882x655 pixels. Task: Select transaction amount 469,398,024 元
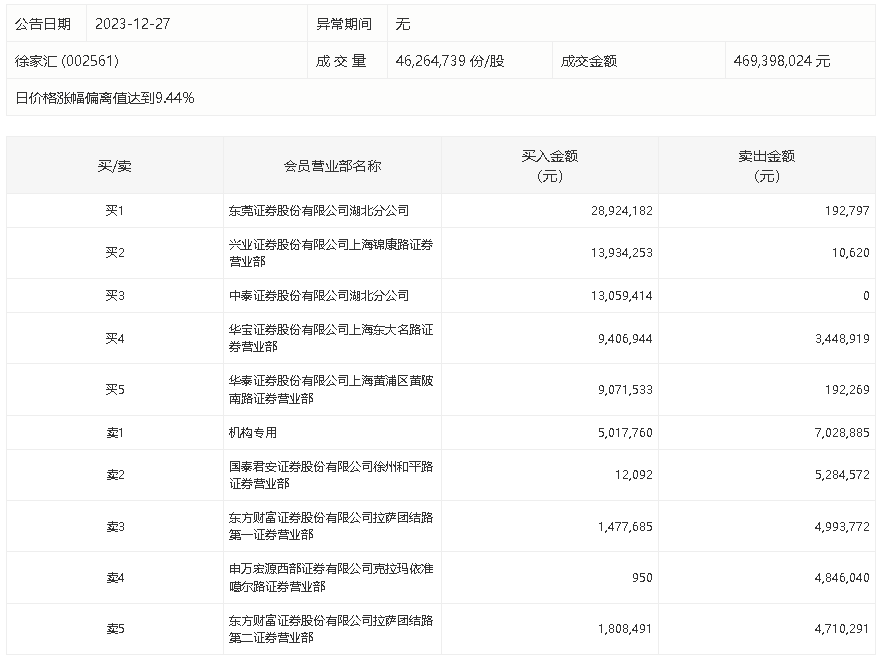pos(781,61)
